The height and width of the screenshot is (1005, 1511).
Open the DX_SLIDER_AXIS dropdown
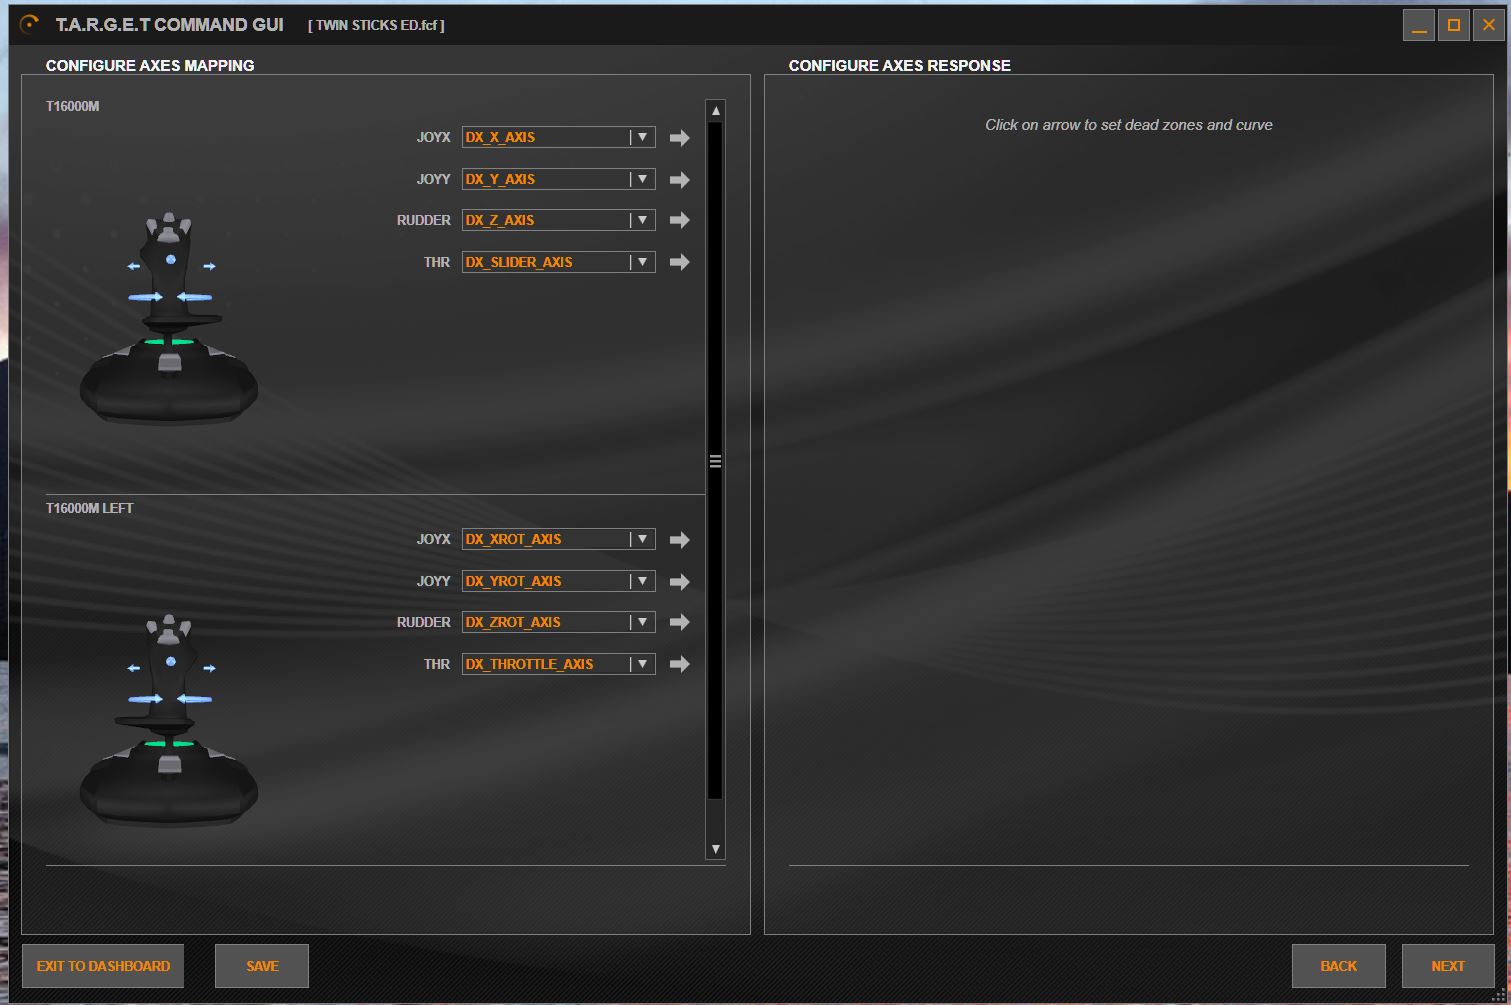(x=558, y=262)
